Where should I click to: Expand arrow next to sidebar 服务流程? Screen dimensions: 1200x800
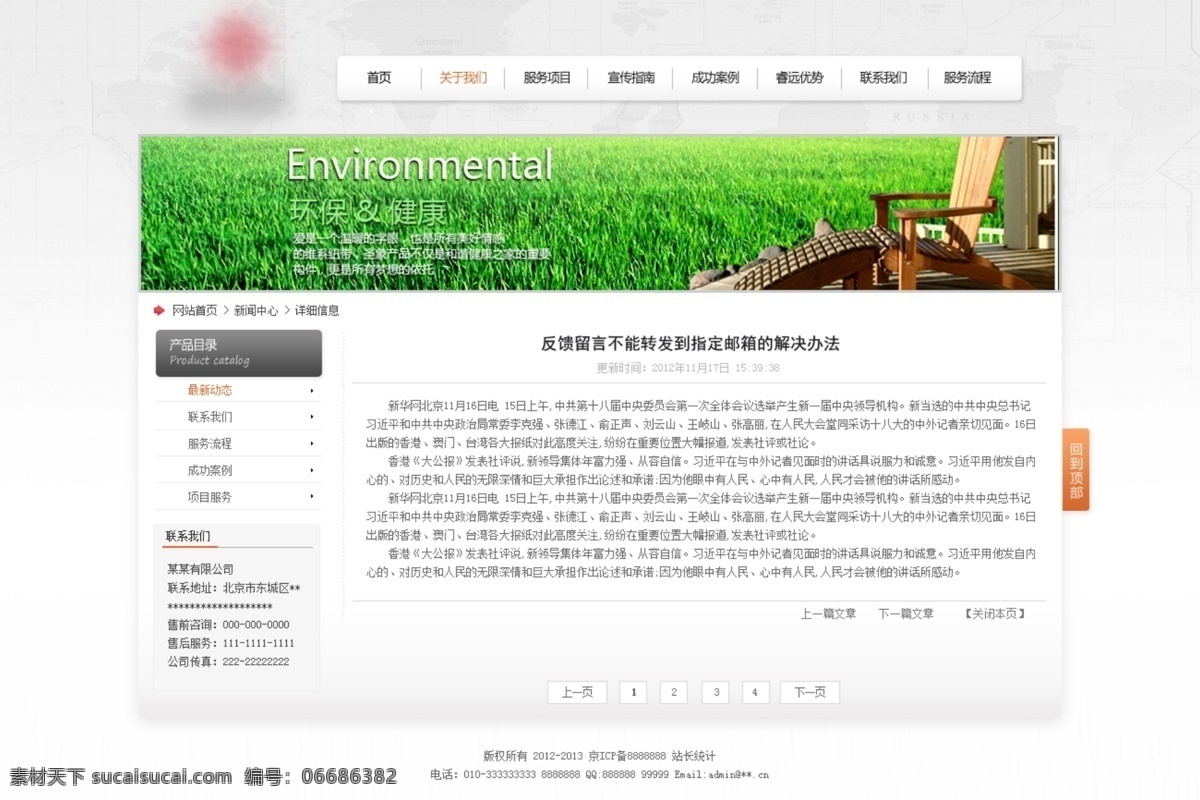[x=312, y=444]
